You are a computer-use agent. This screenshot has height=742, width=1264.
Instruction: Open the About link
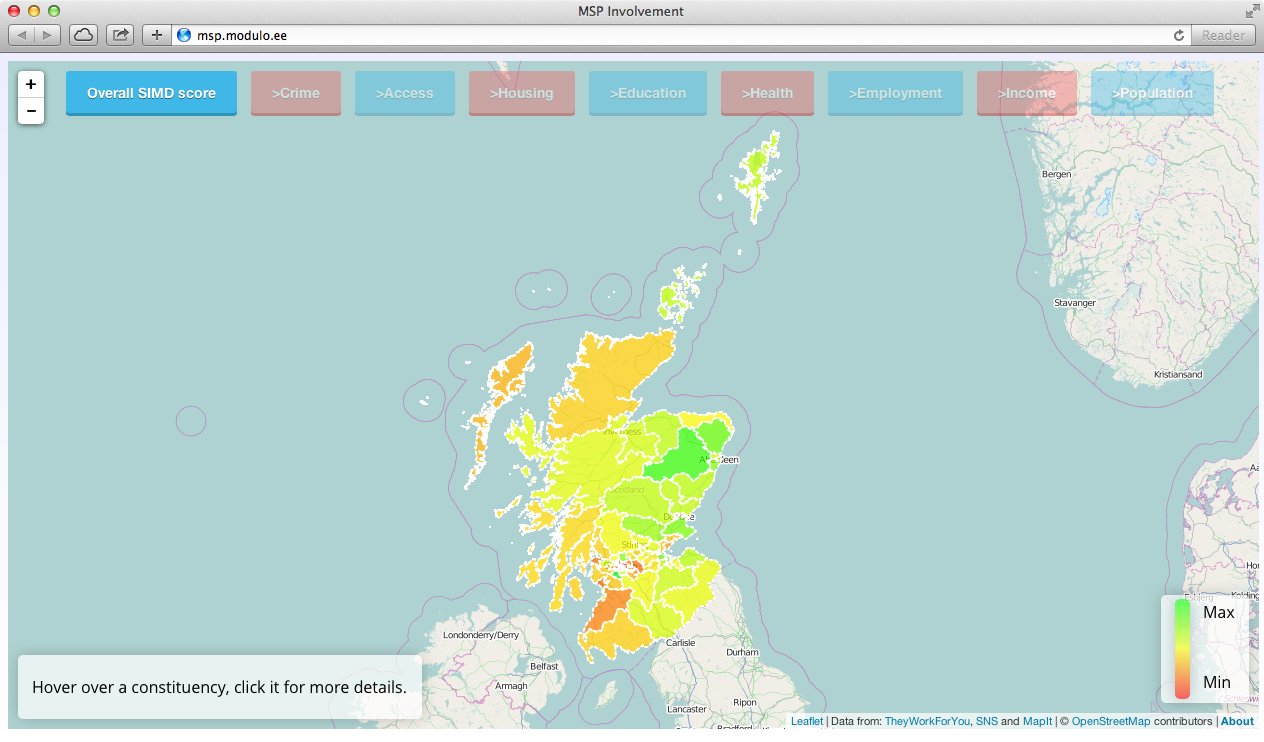click(x=1237, y=721)
